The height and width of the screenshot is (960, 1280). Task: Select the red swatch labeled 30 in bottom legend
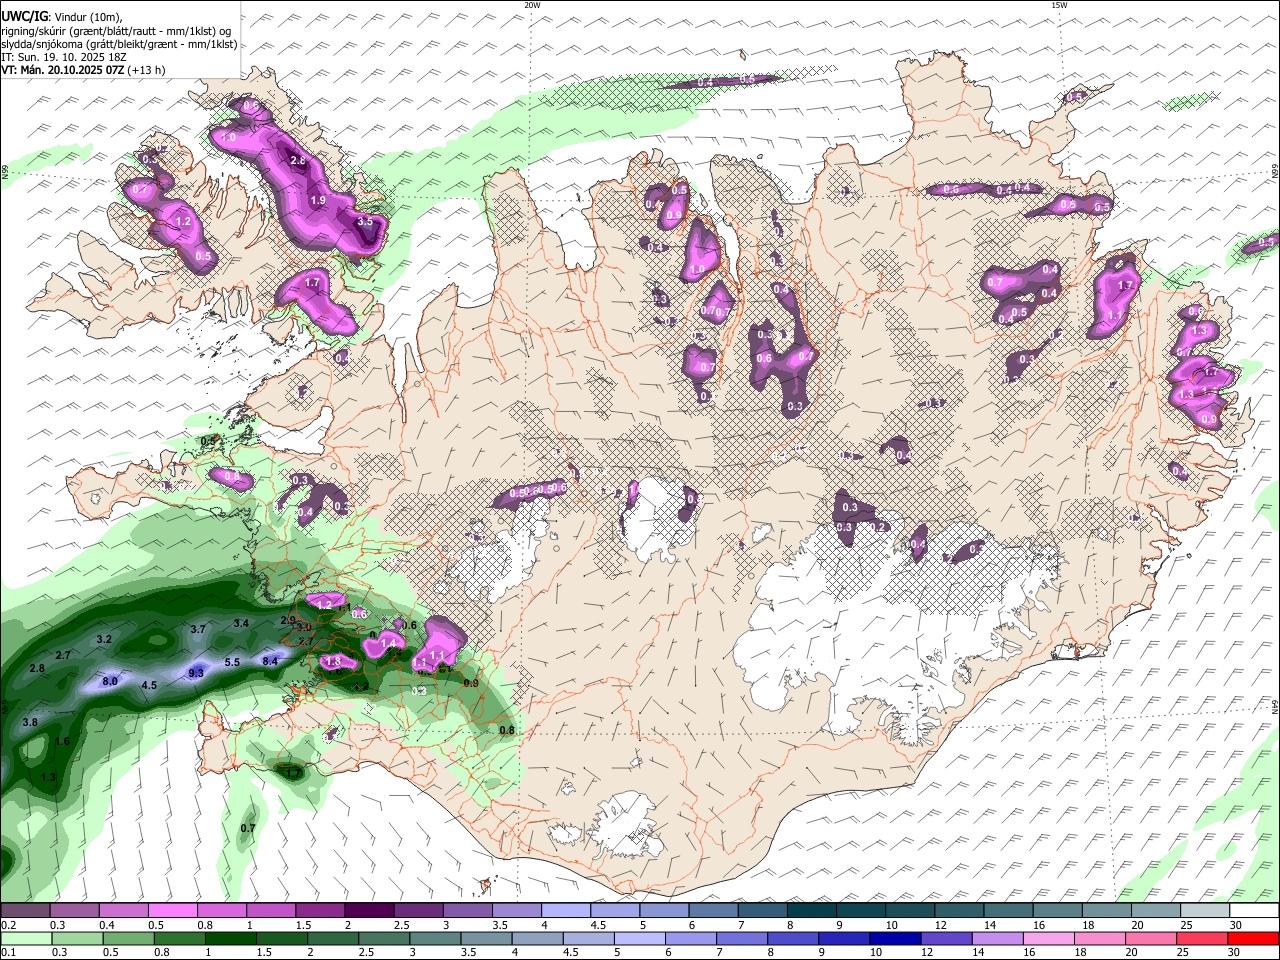[x=1254, y=938]
